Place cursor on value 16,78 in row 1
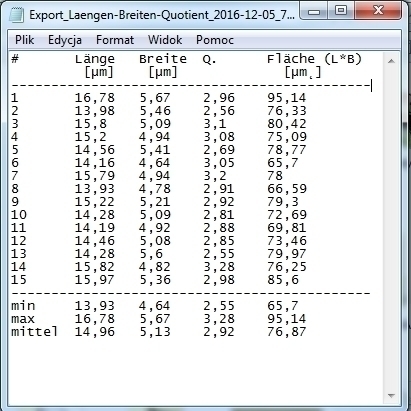Image resolution: width=411 pixels, height=411 pixels. tap(95, 98)
